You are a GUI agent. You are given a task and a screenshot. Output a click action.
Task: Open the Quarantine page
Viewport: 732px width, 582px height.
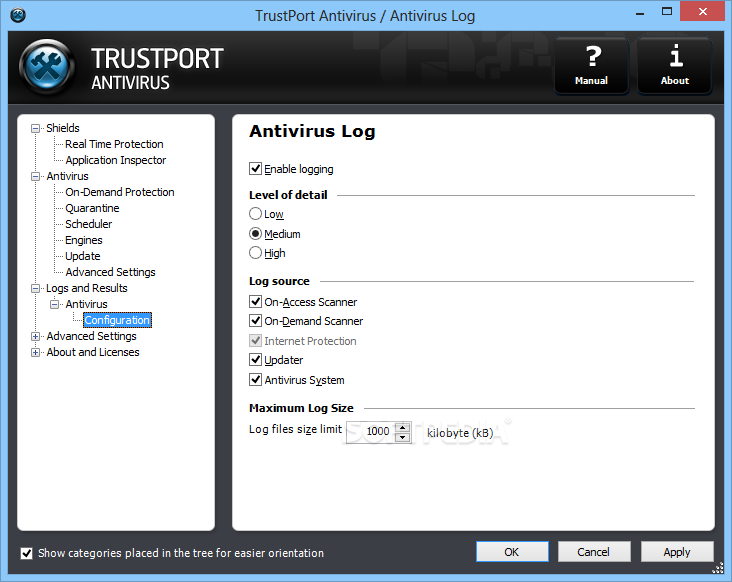[92, 208]
